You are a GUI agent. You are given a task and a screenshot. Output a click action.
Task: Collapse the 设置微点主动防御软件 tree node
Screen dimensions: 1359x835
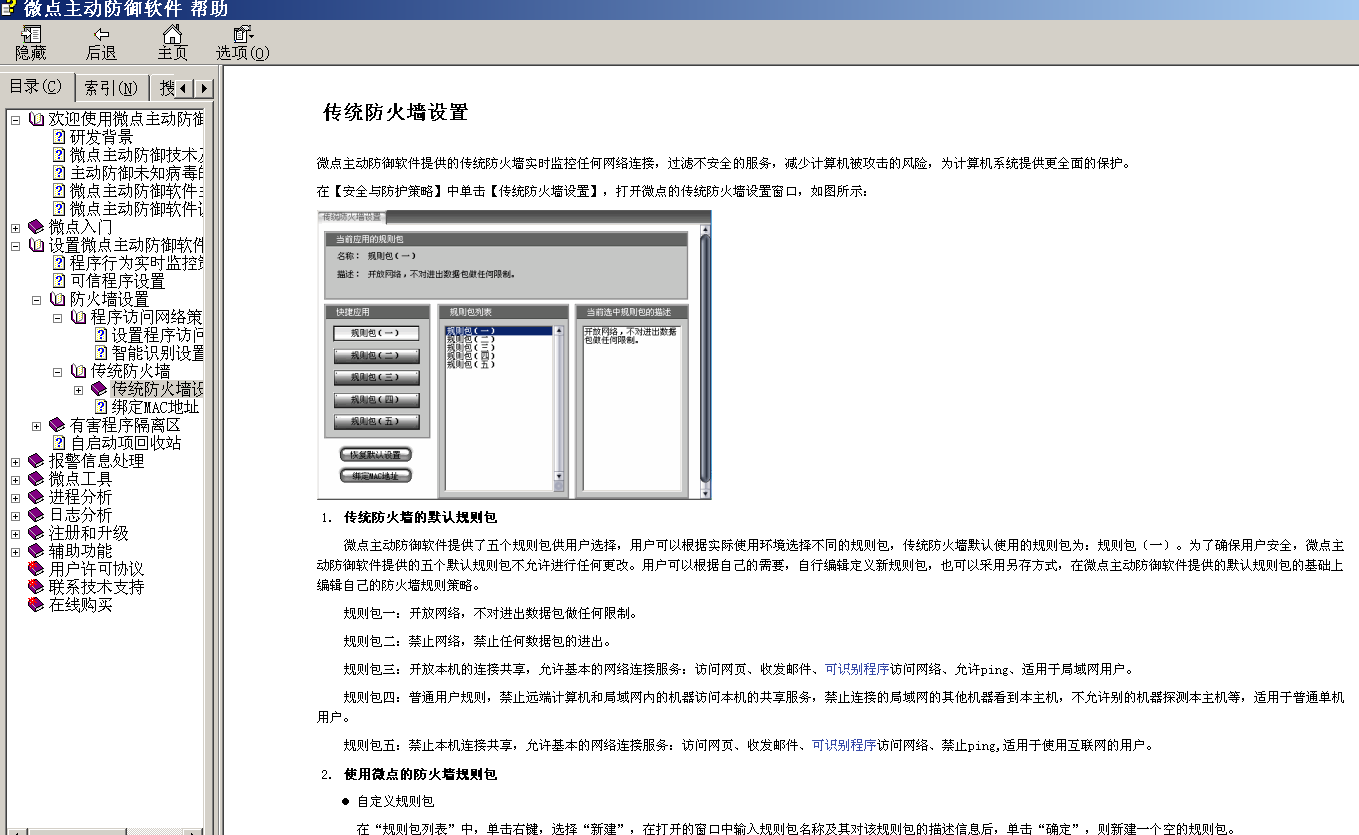(15, 246)
